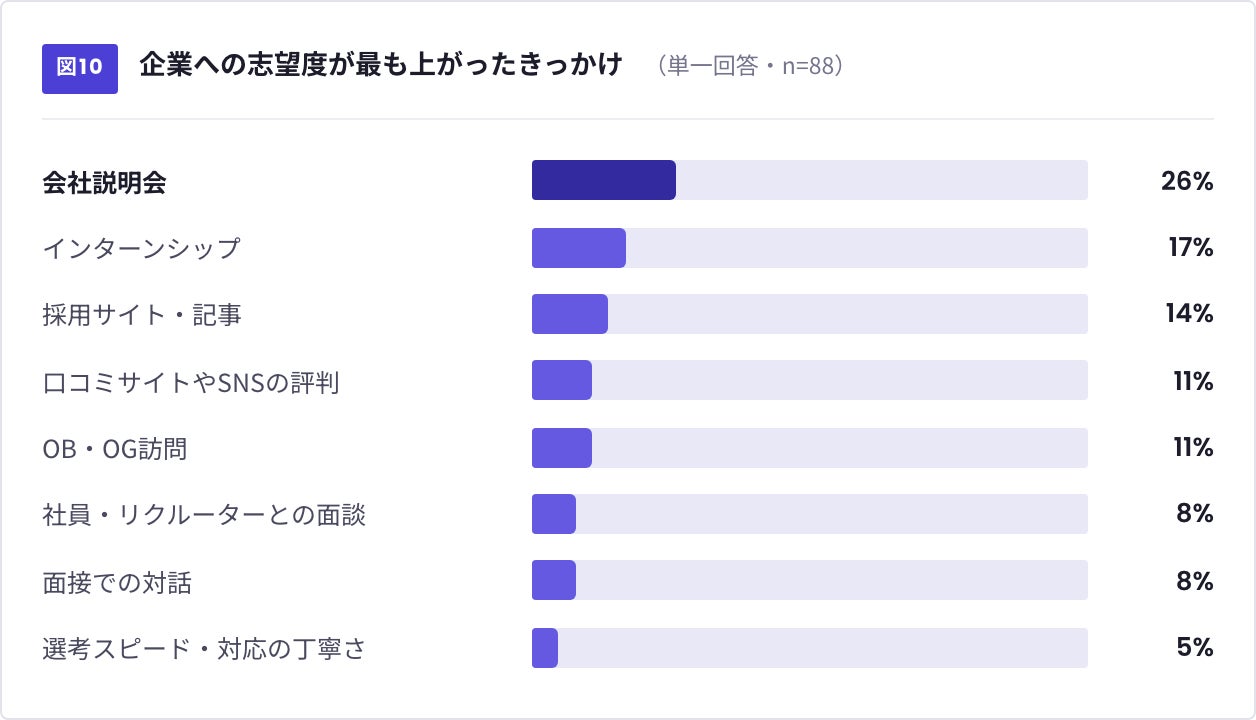Click the bar for 選考スピード・対応の丁寧さ
Image resolution: width=1256 pixels, height=720 pixels.
[x=545, y=648]
